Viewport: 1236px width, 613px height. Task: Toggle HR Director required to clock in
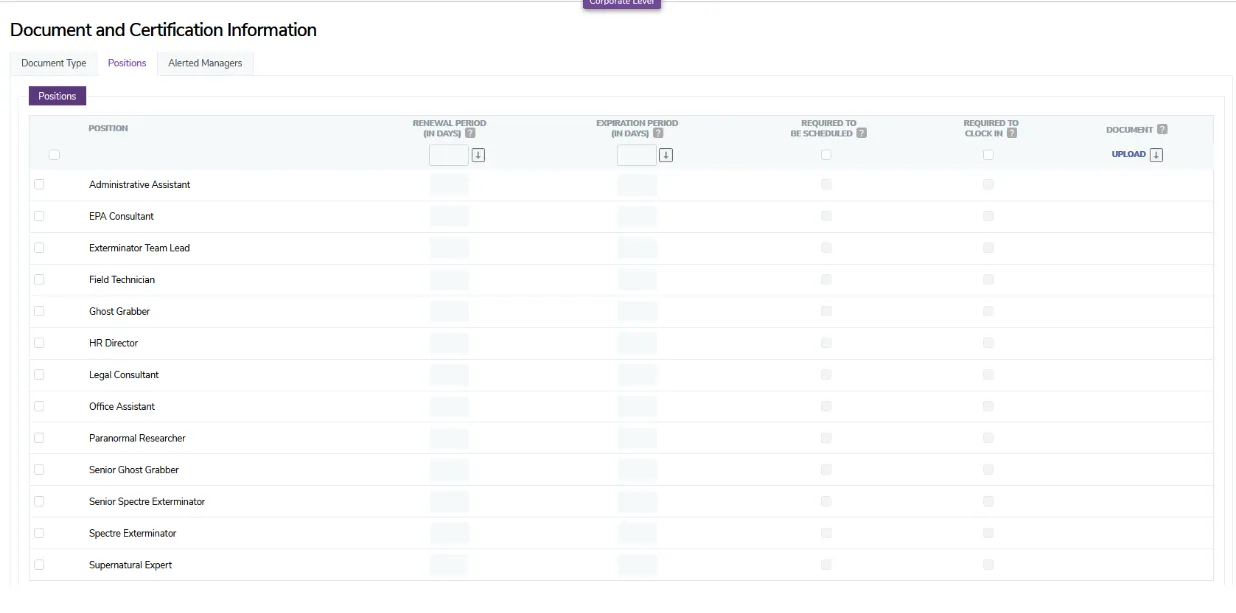pos(988,343)
